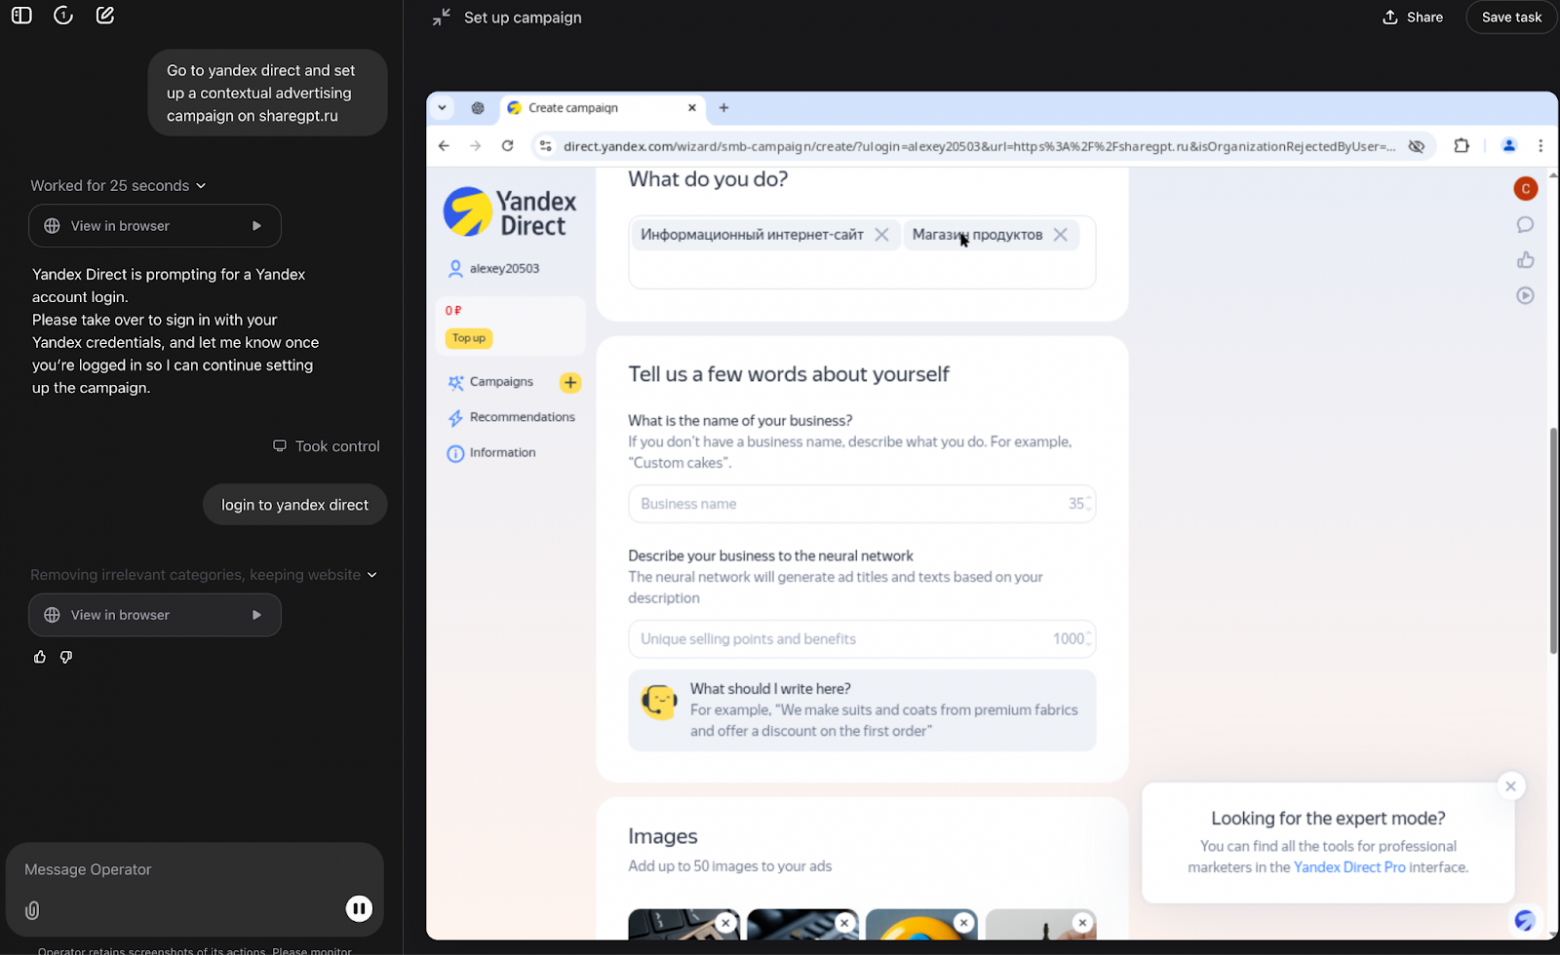Open the browser extensions puzzle icon
The height and width of the screenshot is (955, 1560).
[x=1462, y=146]
